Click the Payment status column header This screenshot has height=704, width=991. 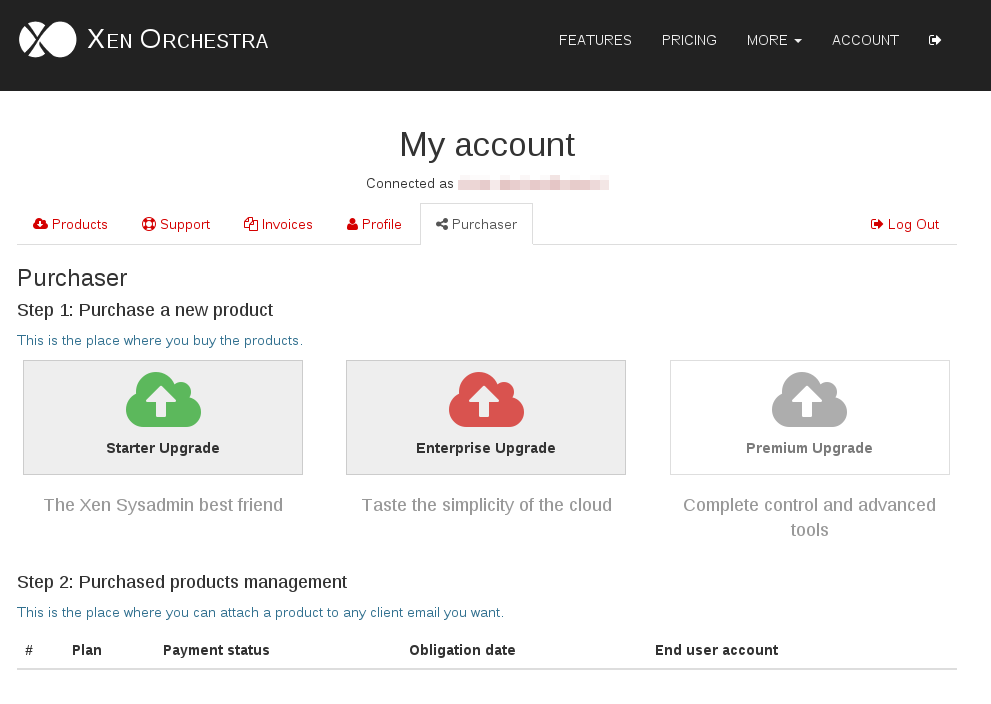(216, 650)
